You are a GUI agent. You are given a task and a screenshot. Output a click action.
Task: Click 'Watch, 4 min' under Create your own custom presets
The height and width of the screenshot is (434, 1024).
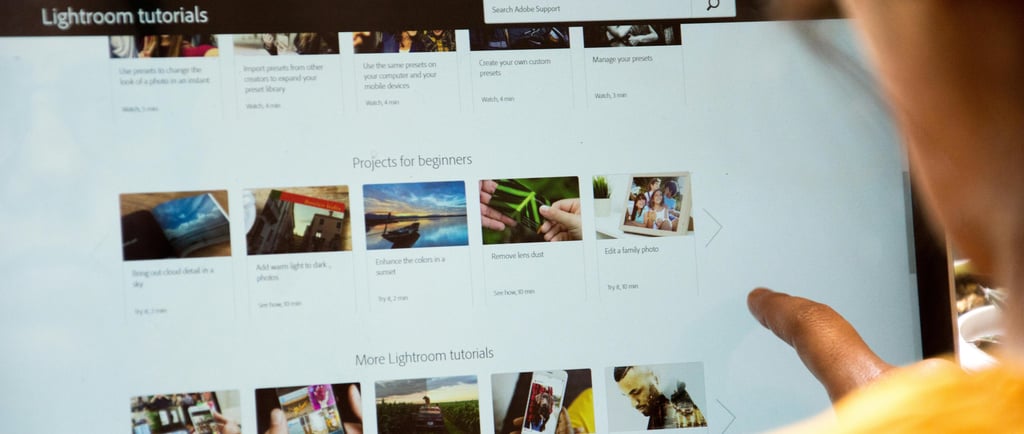pyautogui.click(x=498, y=99)
